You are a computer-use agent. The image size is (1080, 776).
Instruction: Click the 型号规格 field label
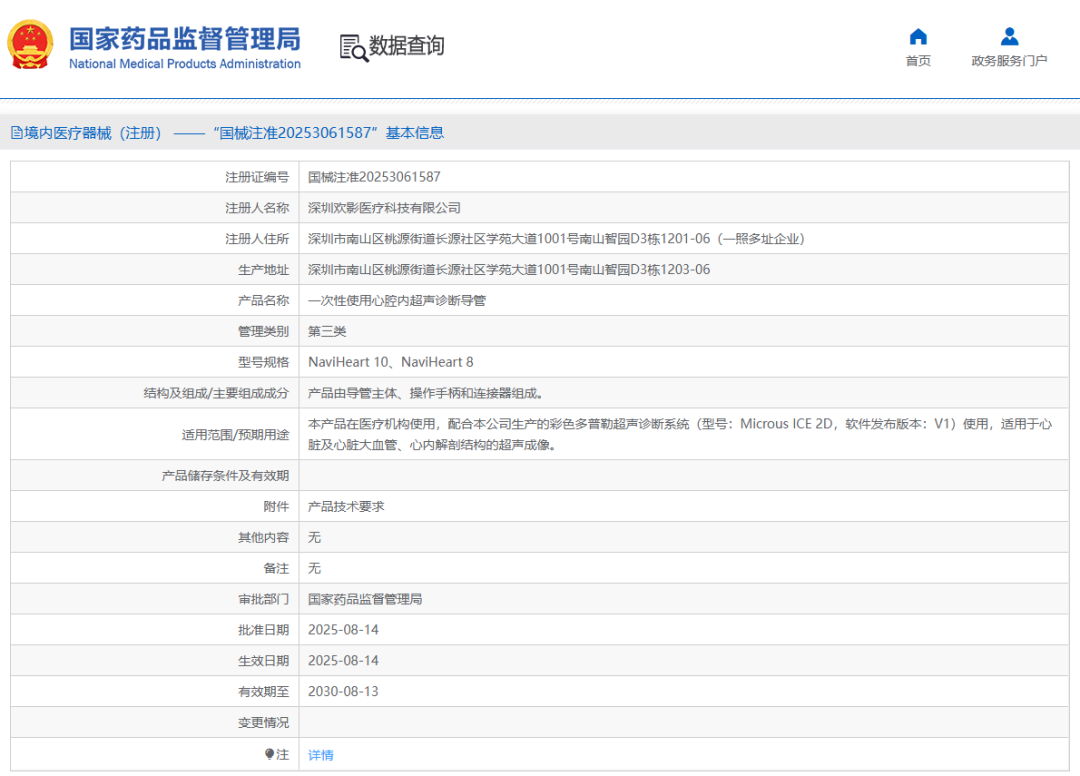[264, 362]
